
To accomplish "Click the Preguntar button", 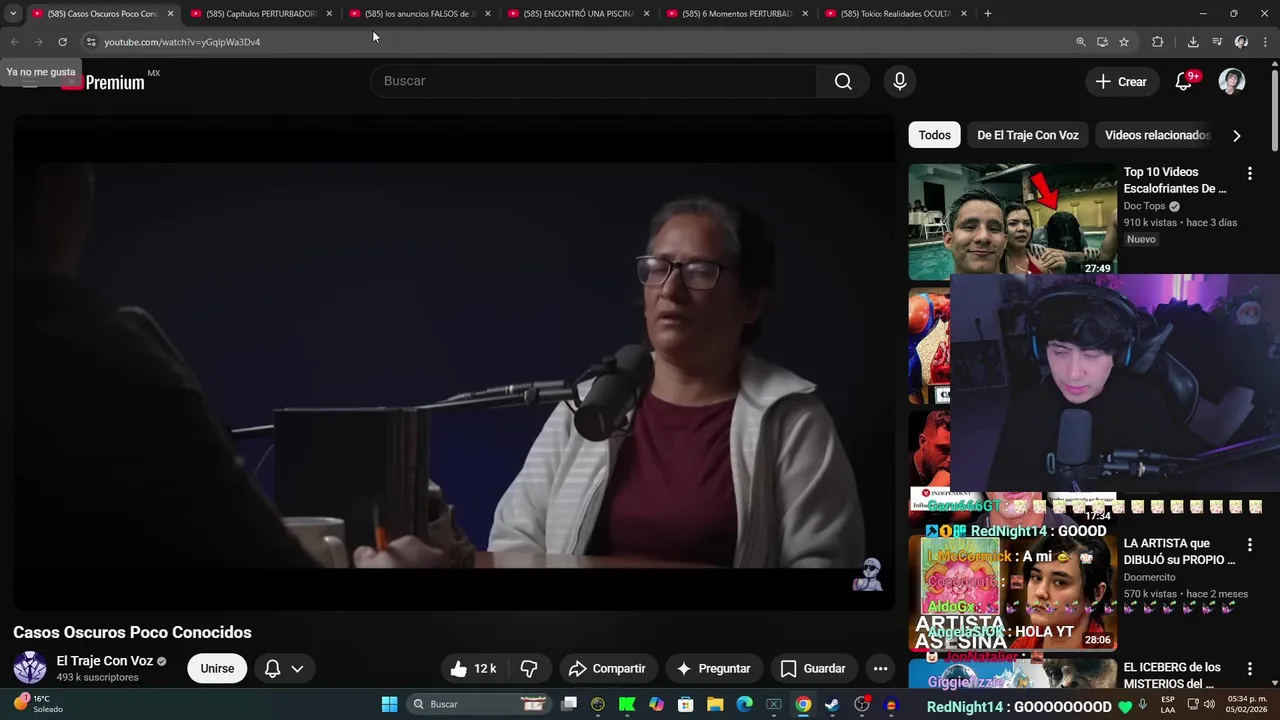I will pyautogui.click(x=714, y=669).
